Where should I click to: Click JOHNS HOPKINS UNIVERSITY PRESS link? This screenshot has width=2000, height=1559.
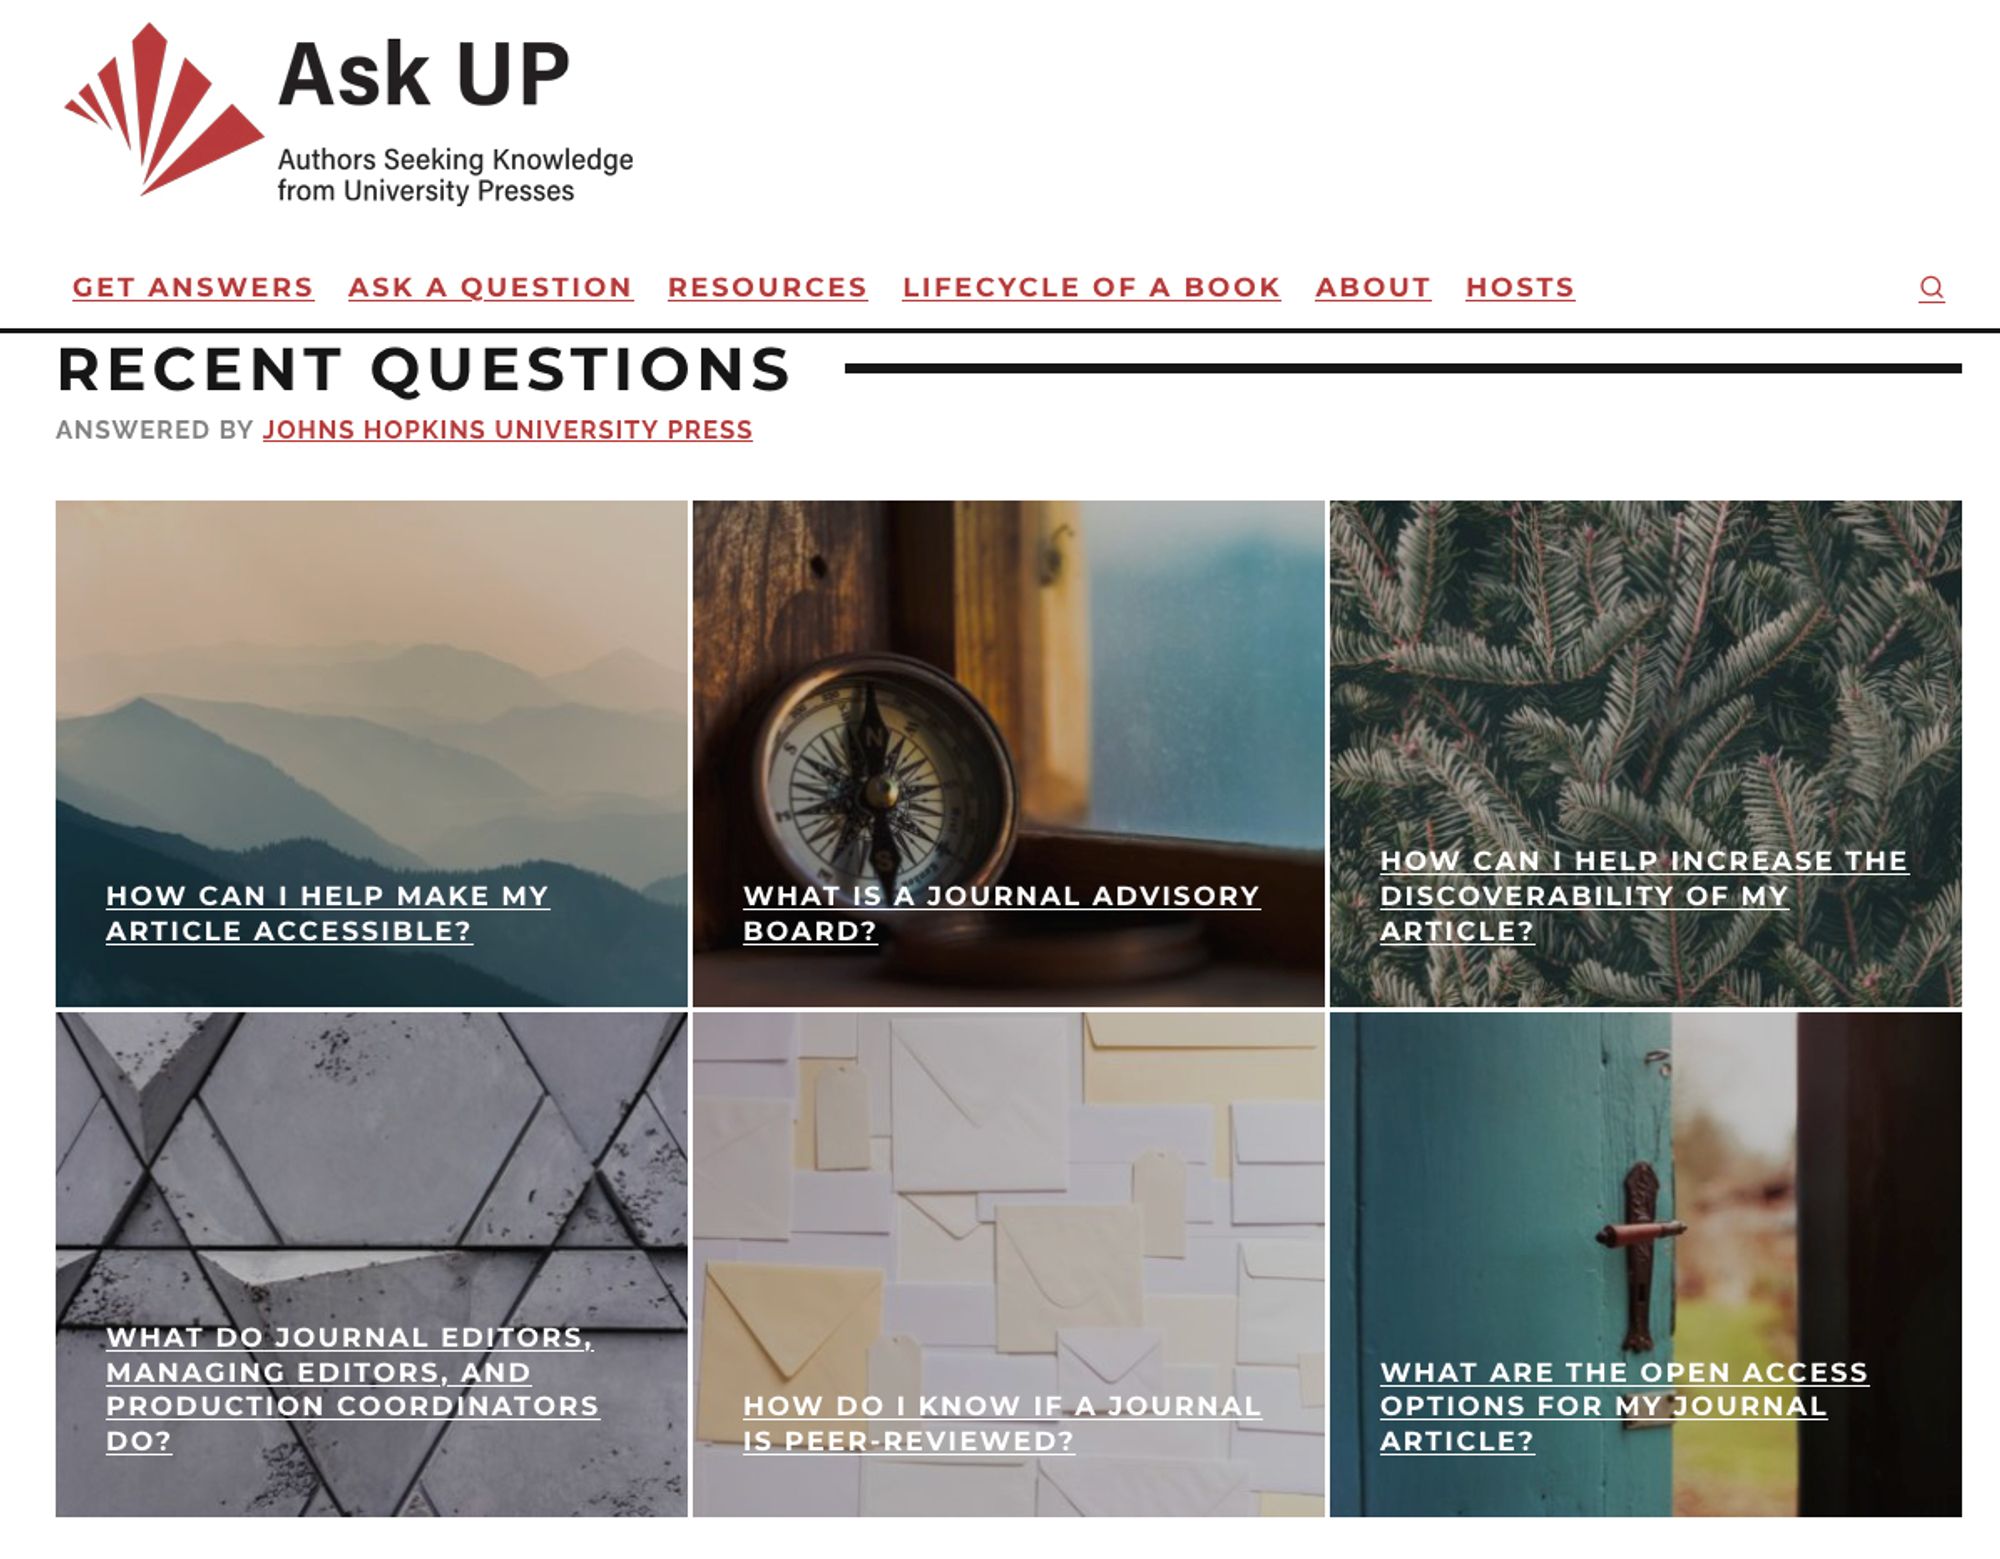click(x=506, y=429)
